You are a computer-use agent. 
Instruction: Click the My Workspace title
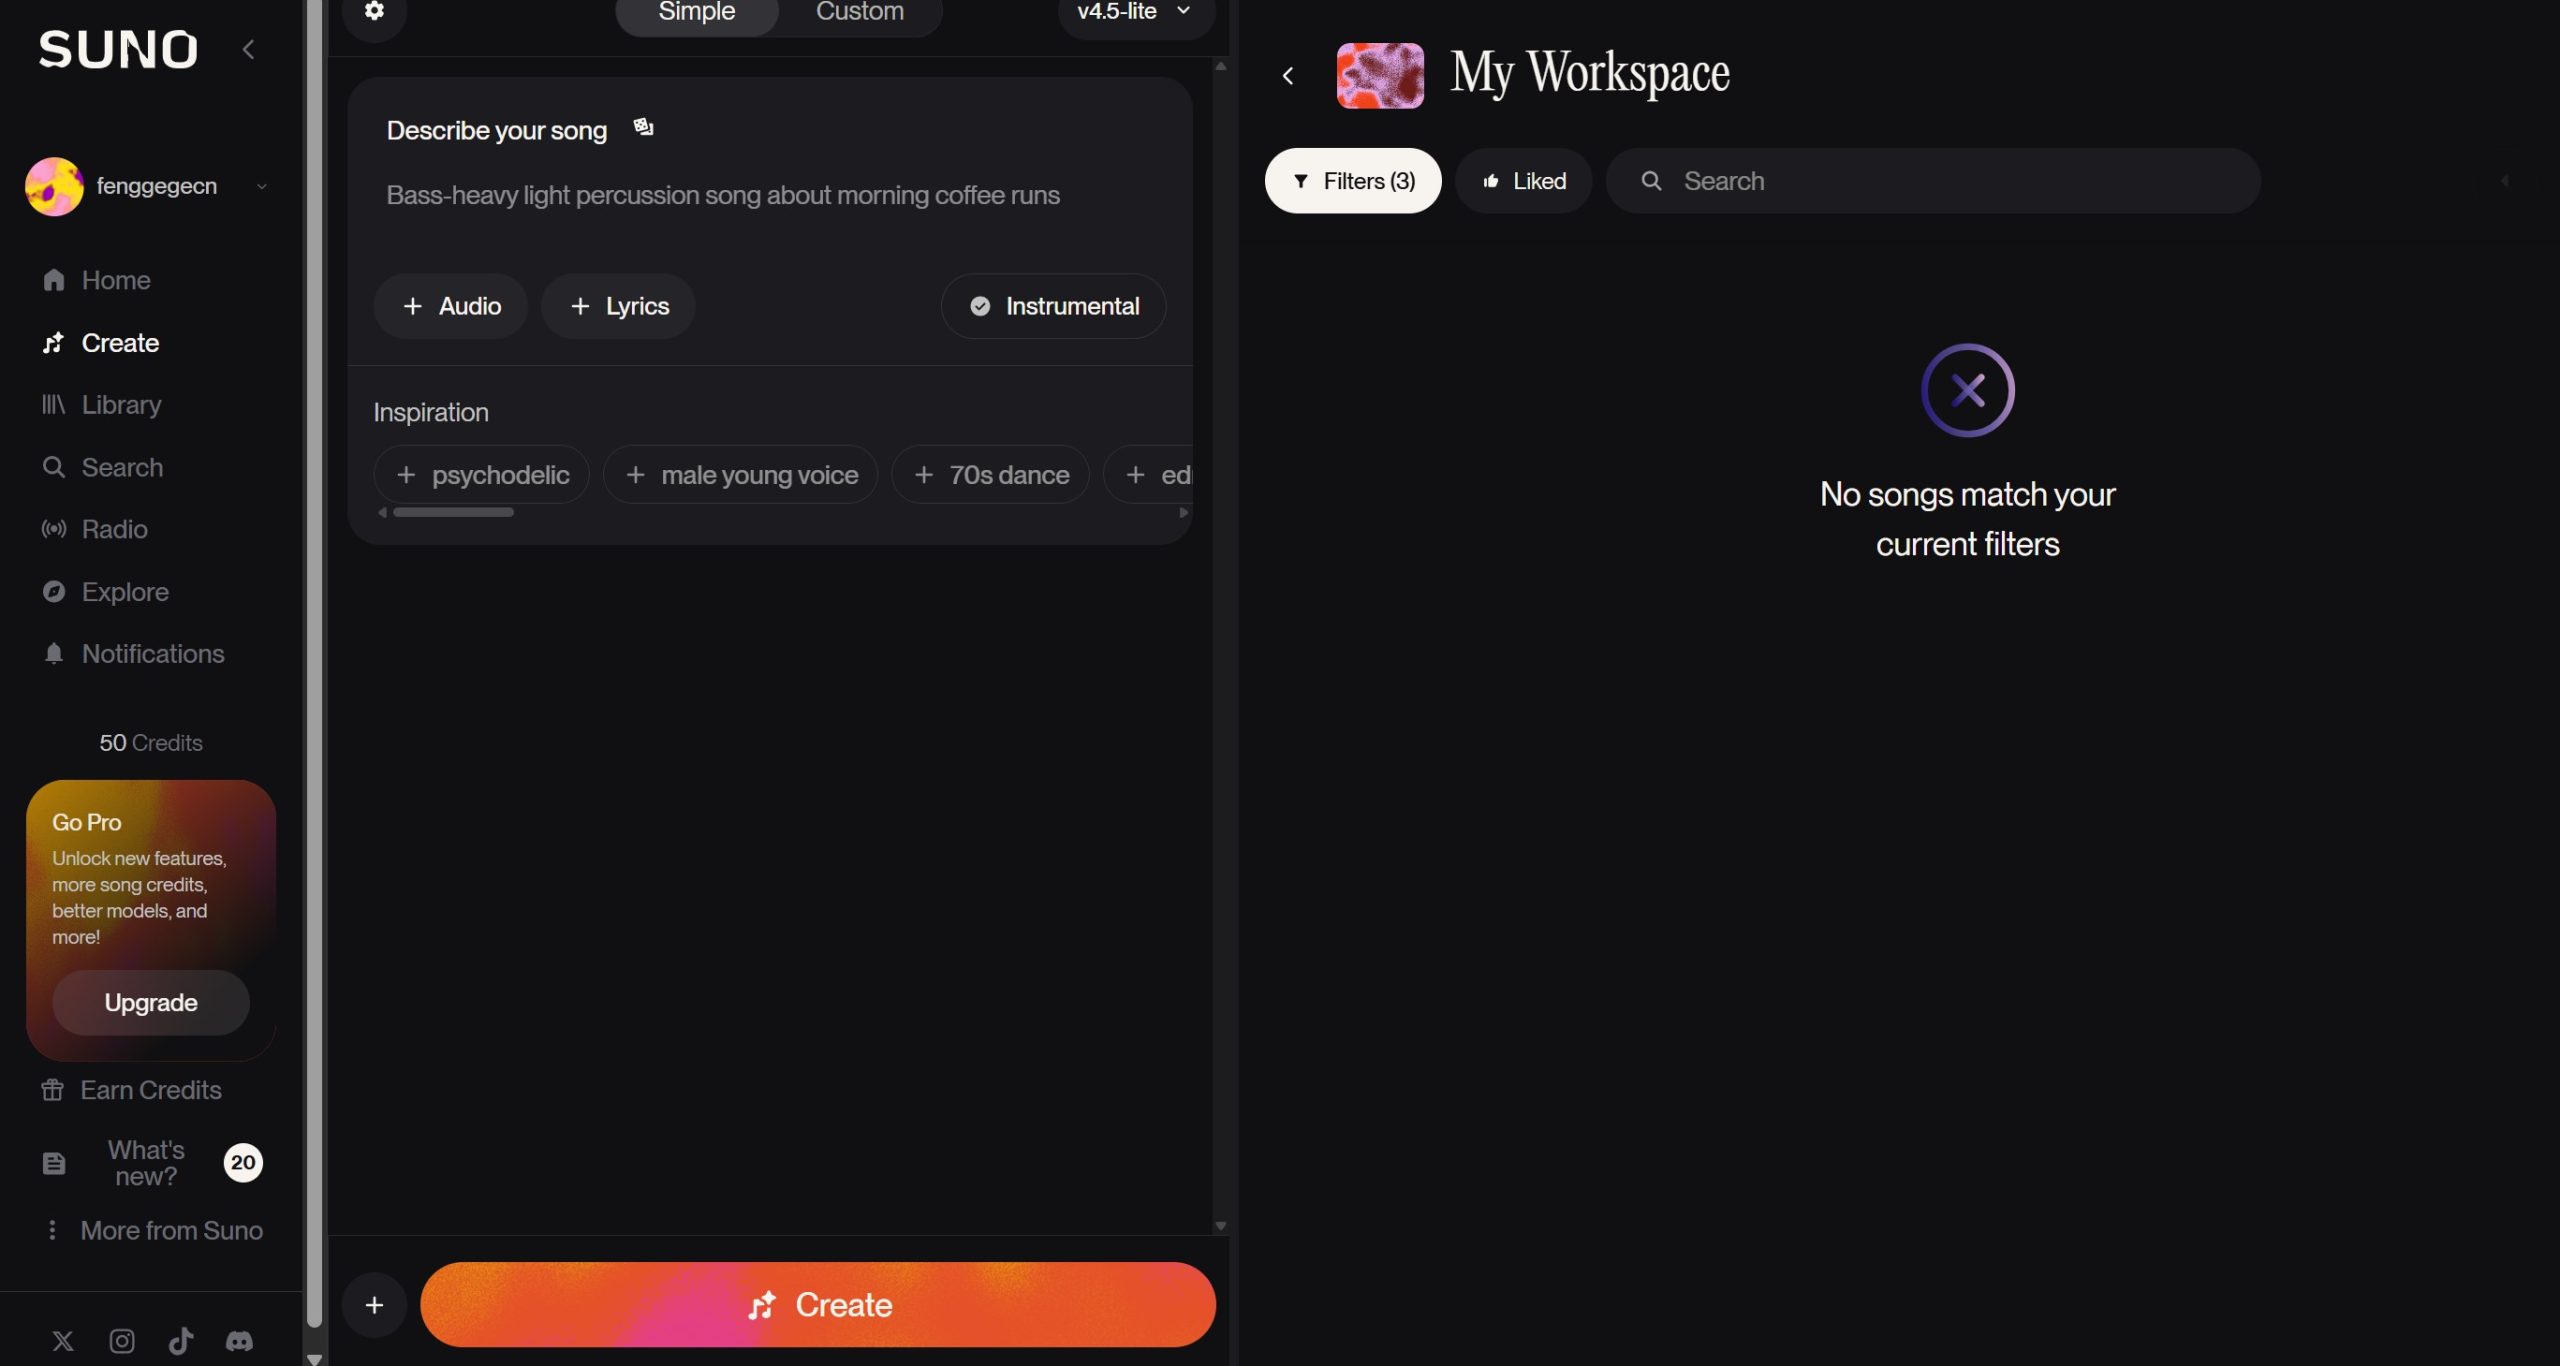coord(1590,74)
